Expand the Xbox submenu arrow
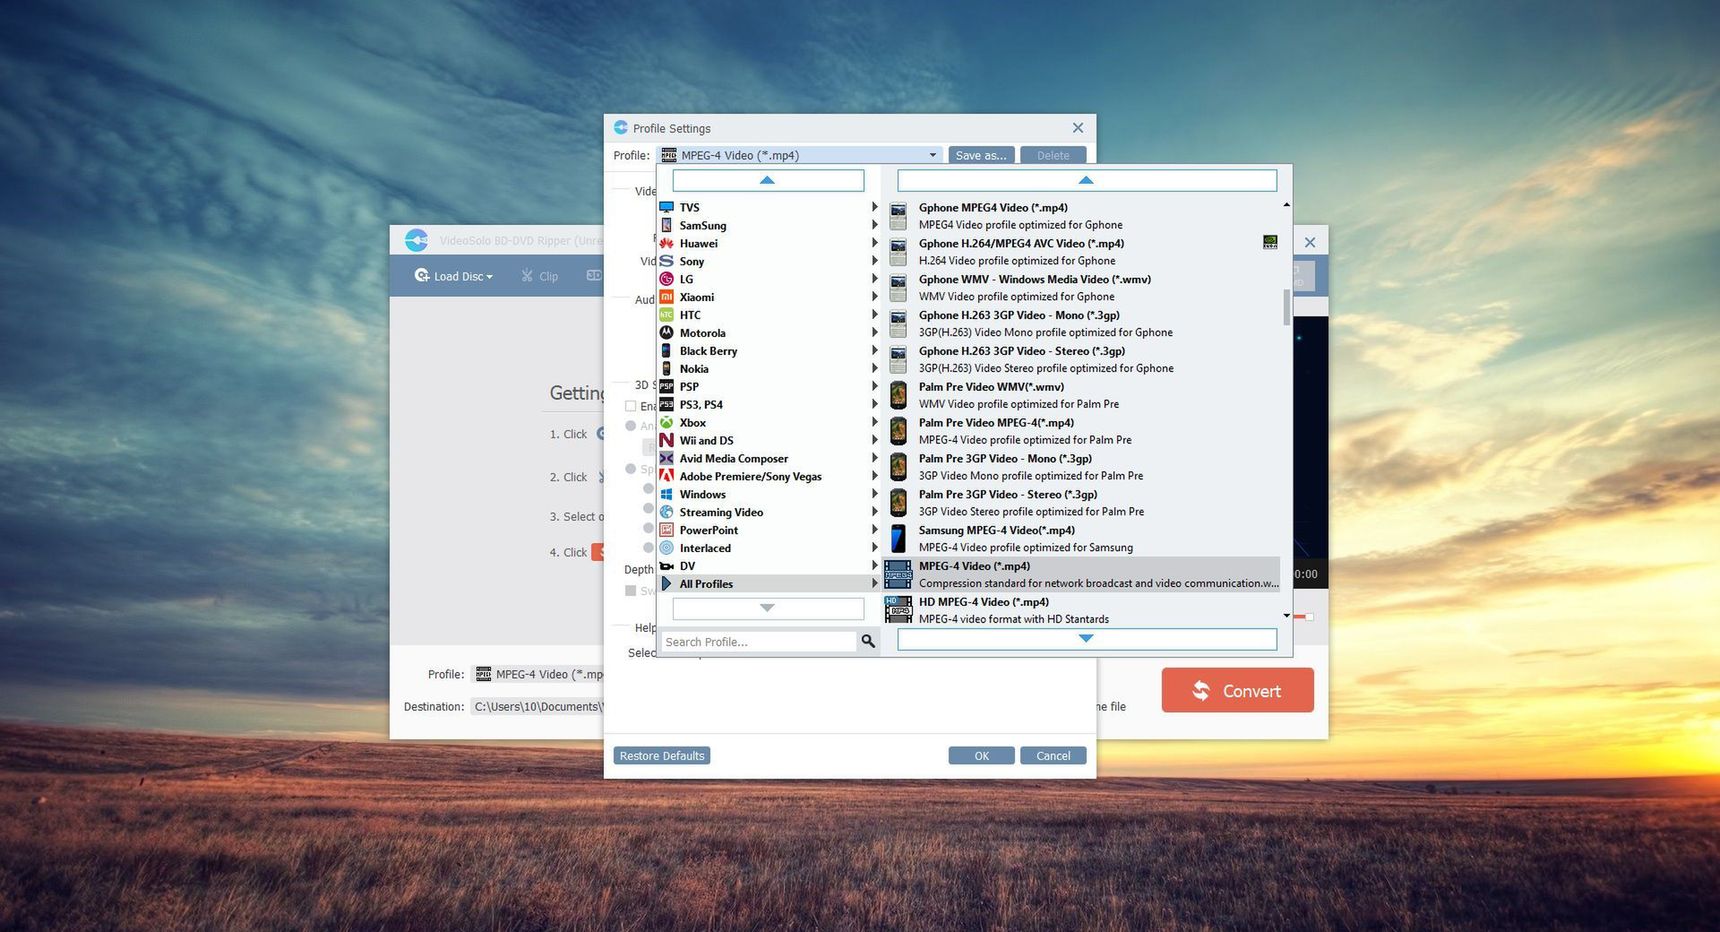1720x932 pixels. coord(874,423)
